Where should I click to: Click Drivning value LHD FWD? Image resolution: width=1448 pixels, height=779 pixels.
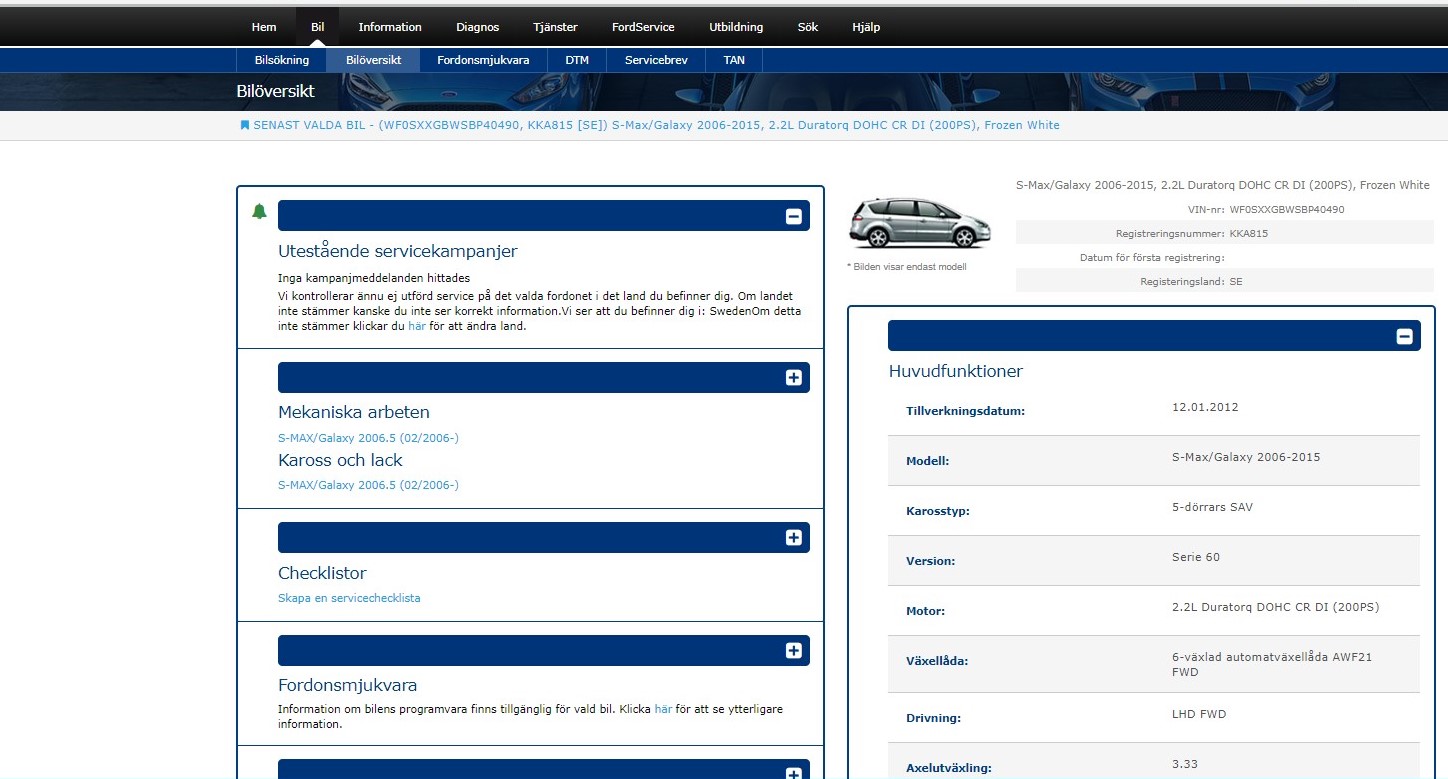click(x=1199, y=714)
